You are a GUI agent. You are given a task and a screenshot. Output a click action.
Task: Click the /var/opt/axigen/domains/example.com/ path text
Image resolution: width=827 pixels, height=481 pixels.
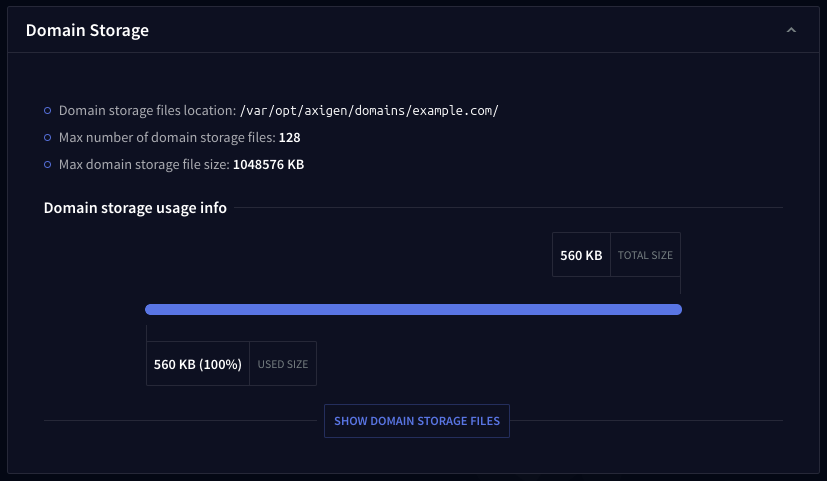(369, 110)
